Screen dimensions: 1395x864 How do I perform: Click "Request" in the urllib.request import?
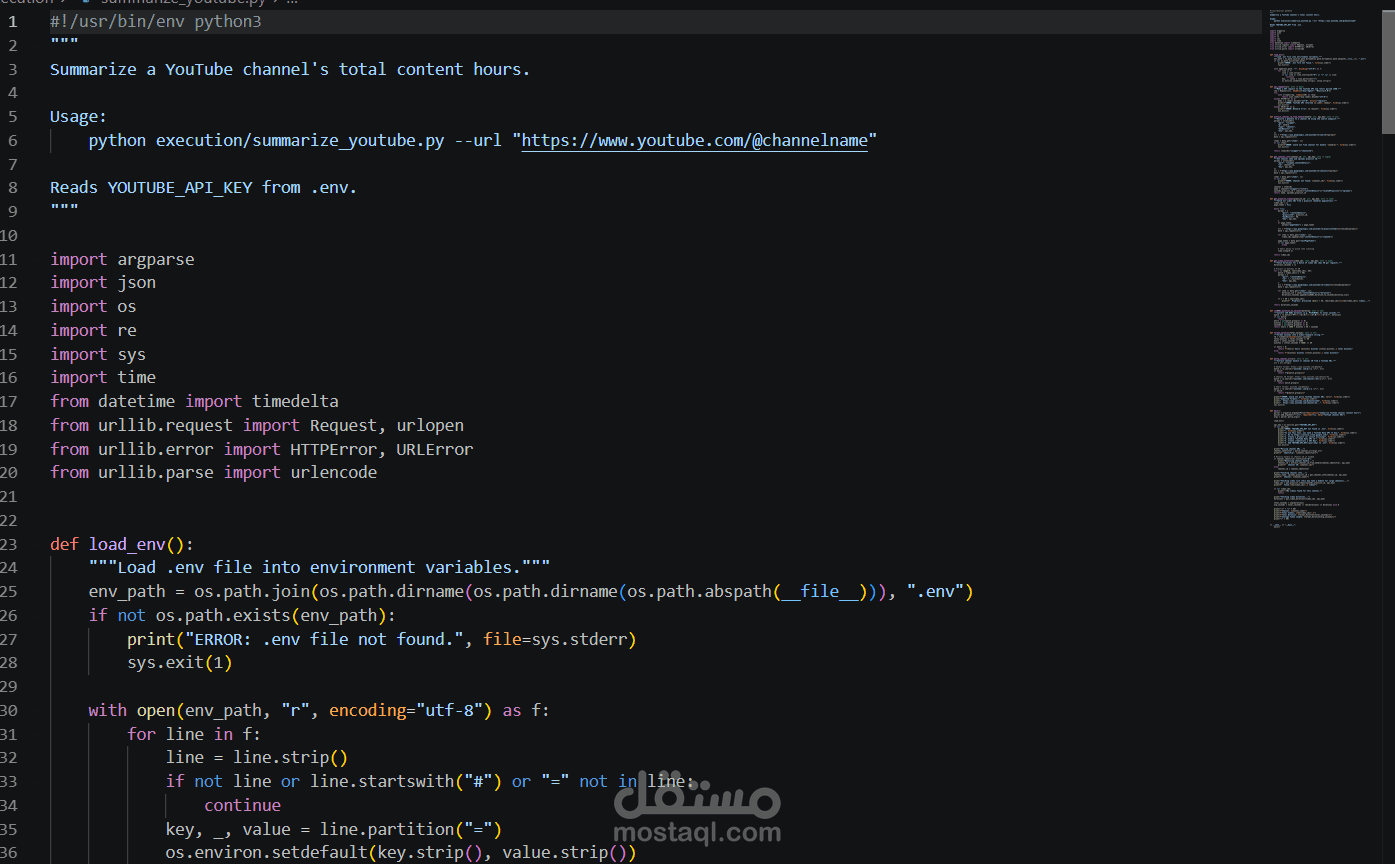tap(343, 425)
